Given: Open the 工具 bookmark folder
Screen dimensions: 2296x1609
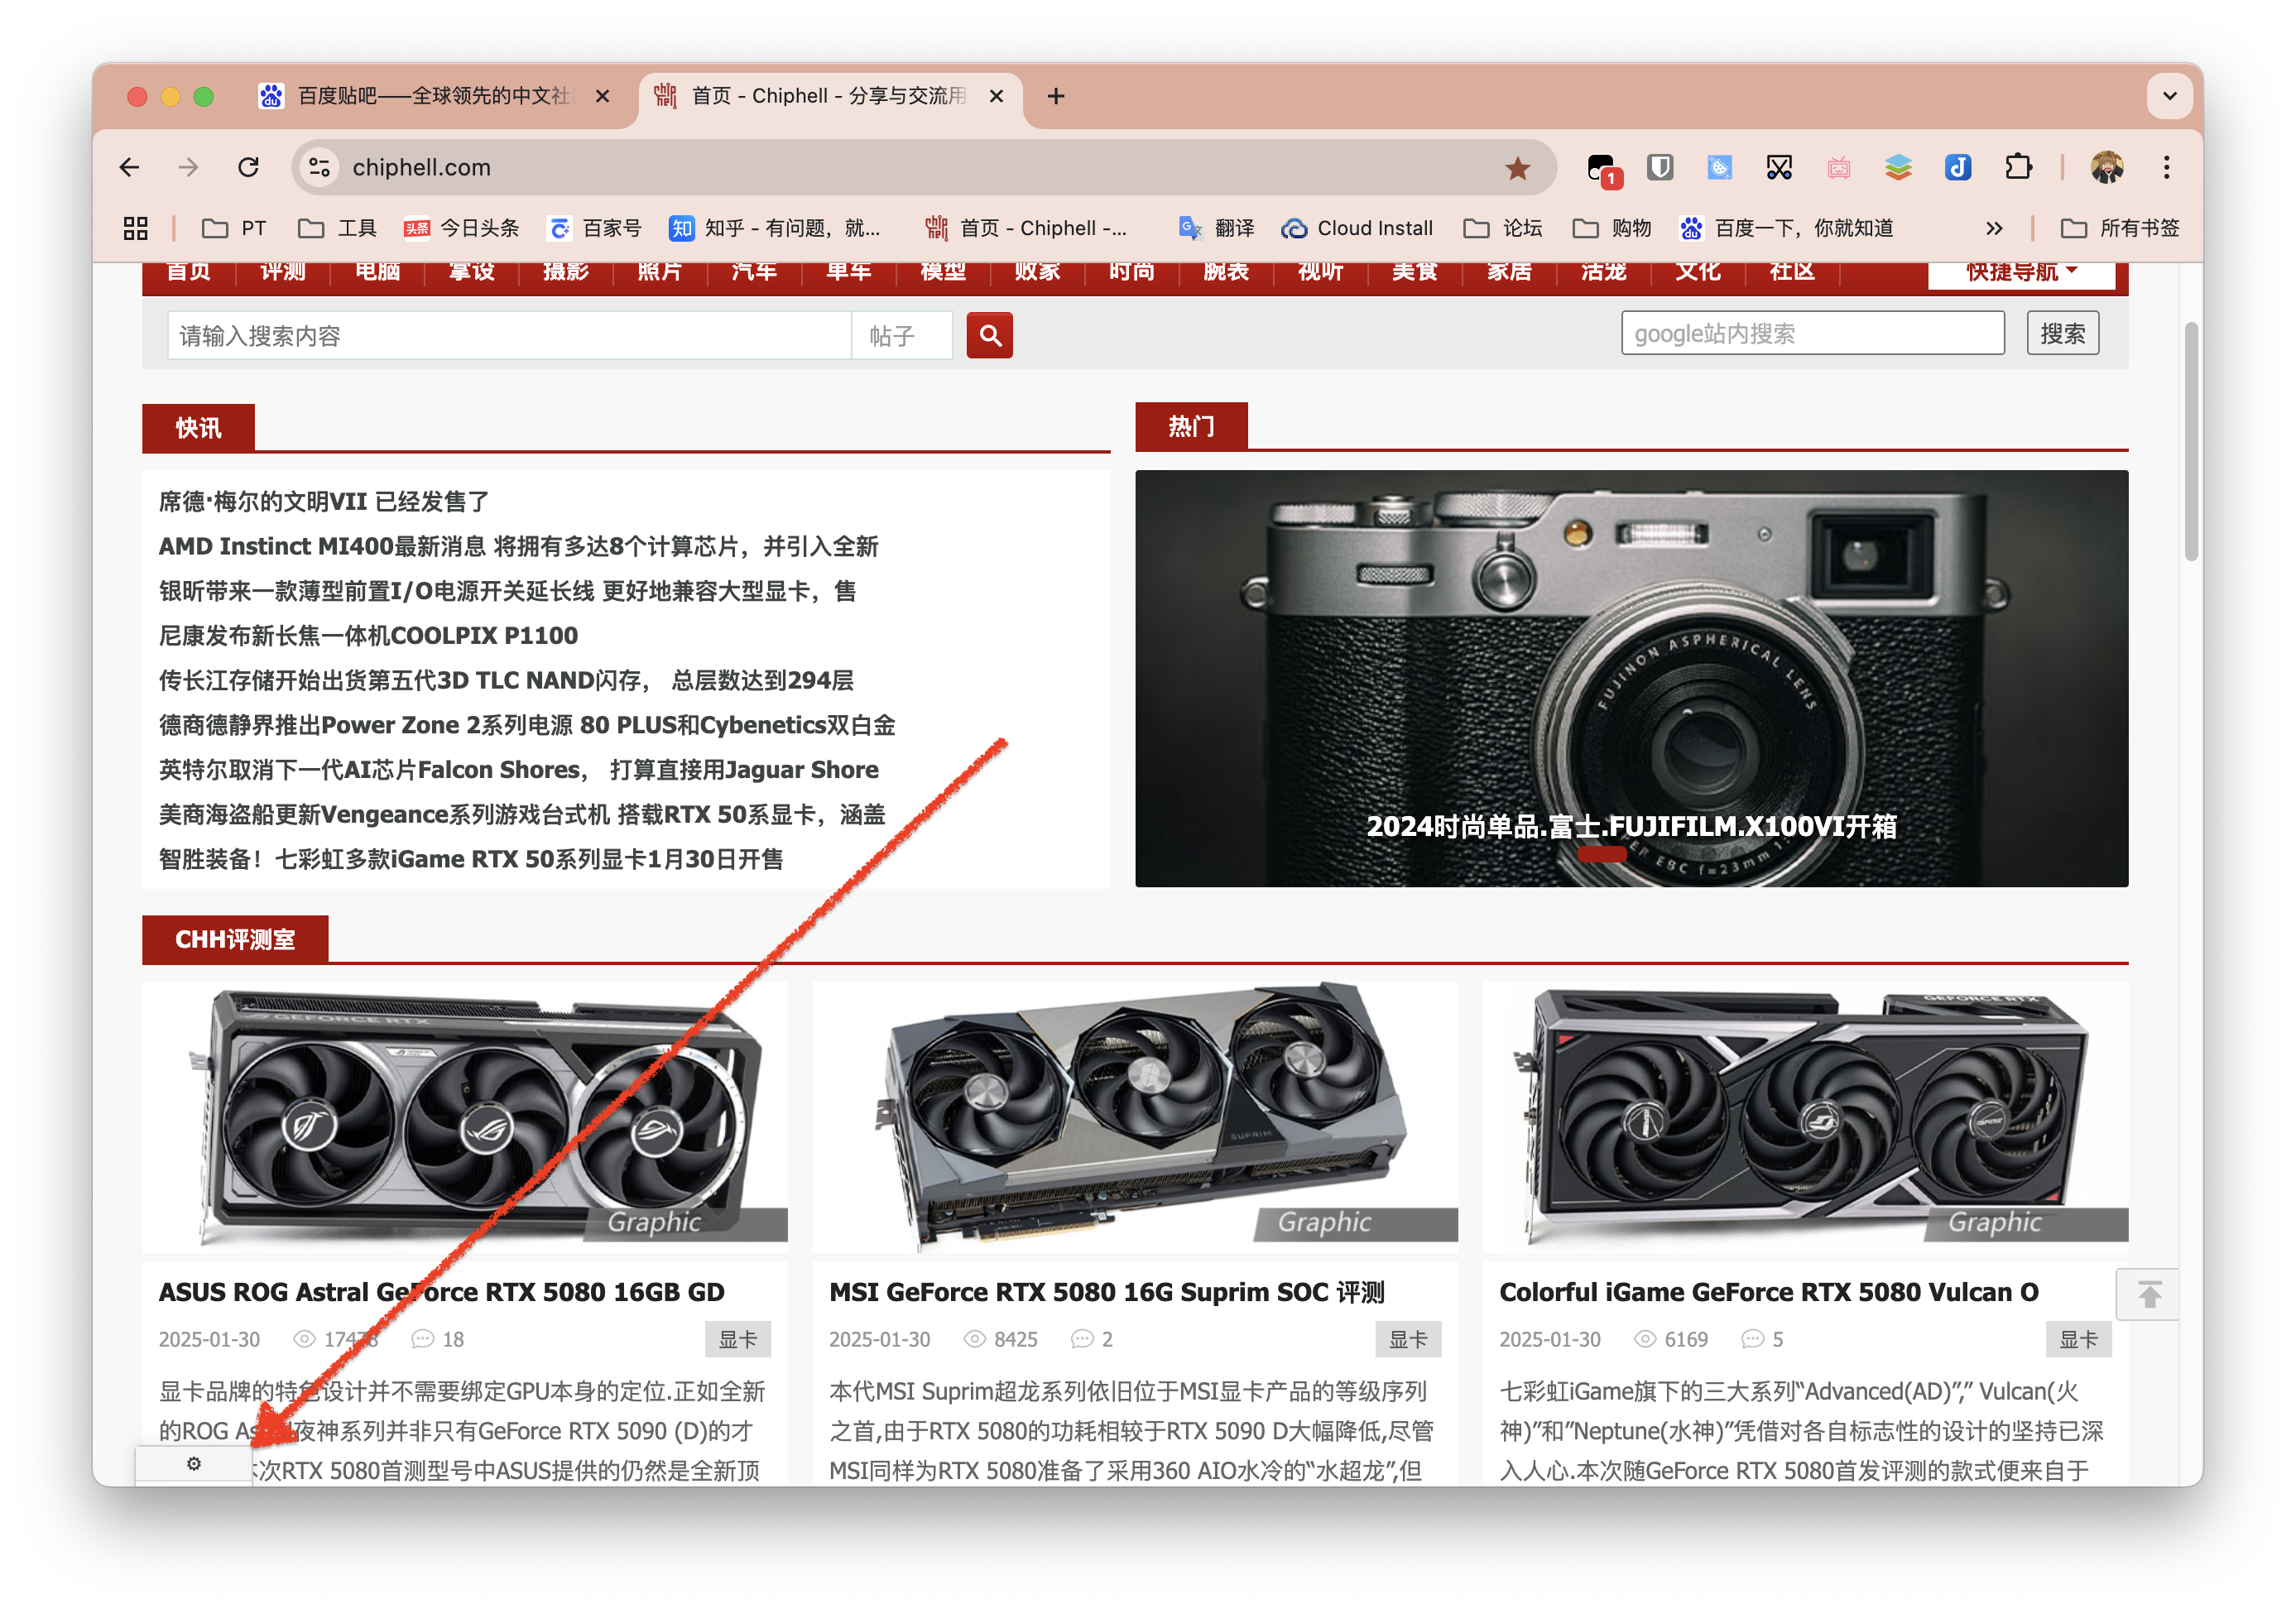Looking at the screenshot, I should pyautogui.click(x=337, y=228).
